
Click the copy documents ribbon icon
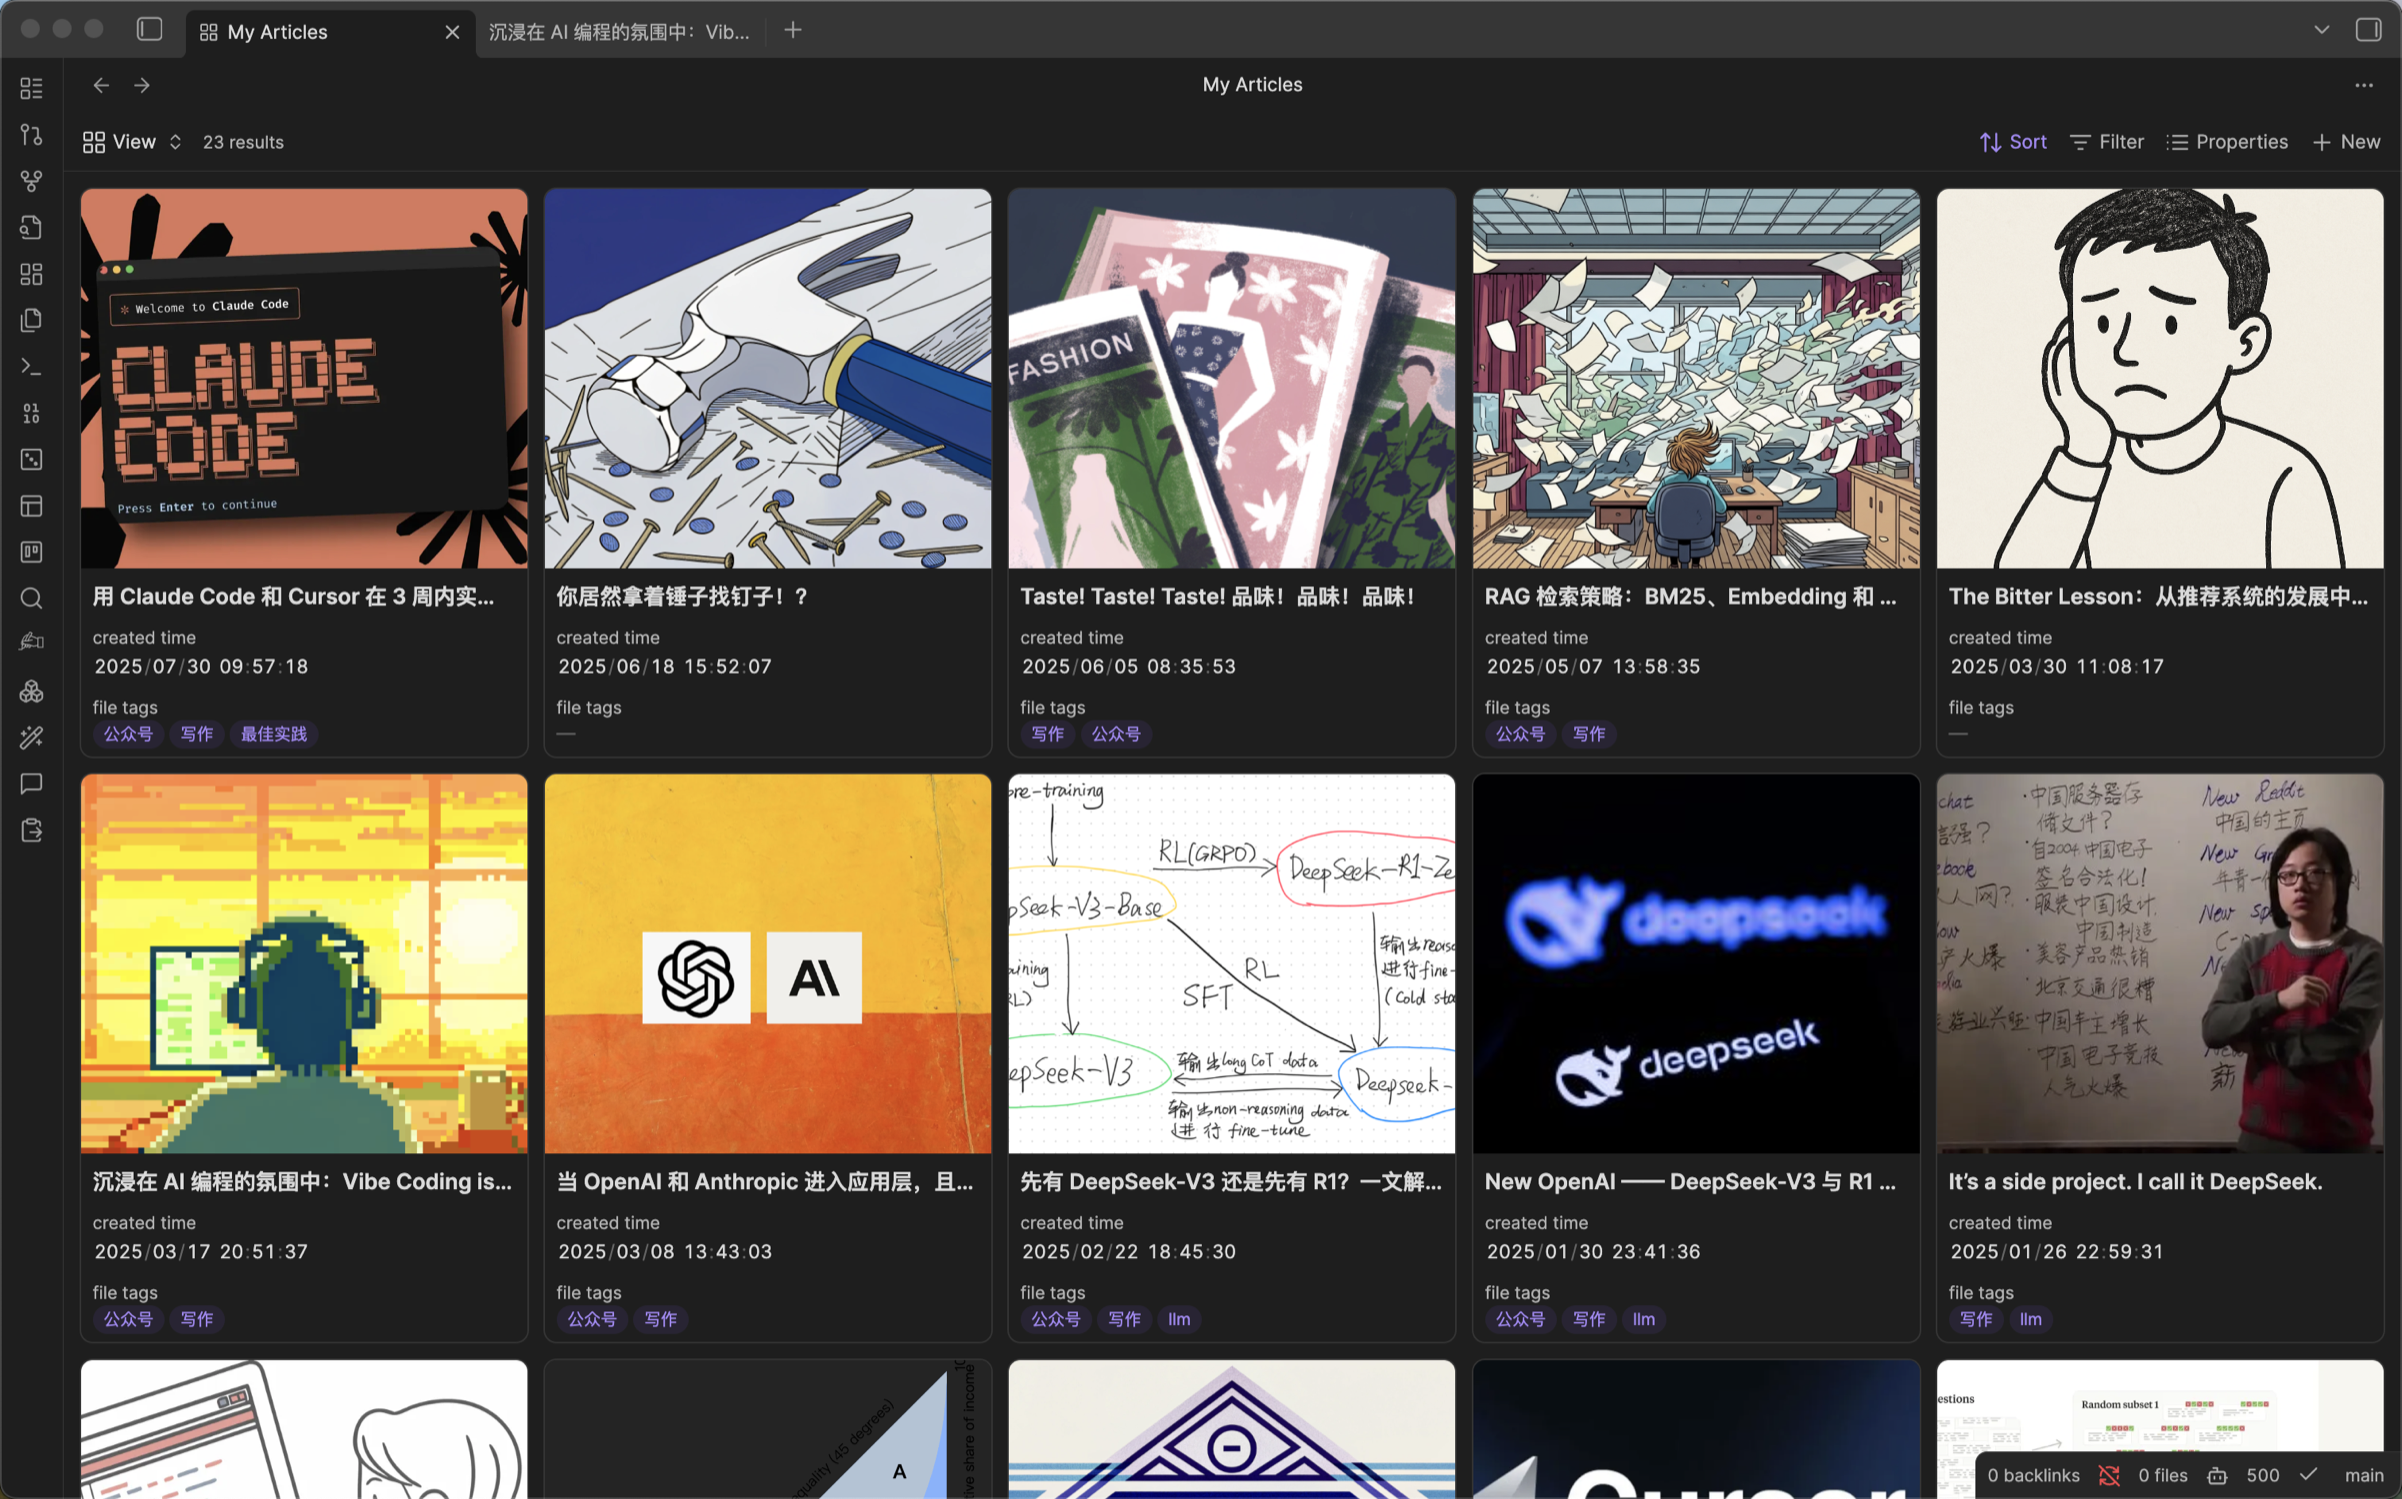31,320
